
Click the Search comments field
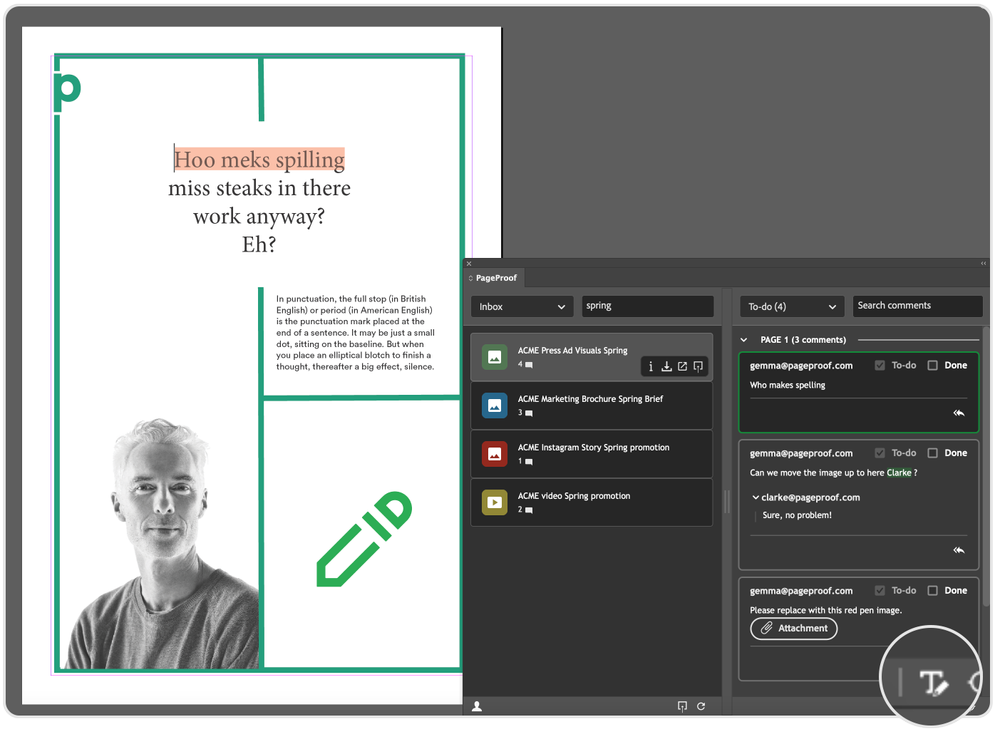tap(917, 306)
